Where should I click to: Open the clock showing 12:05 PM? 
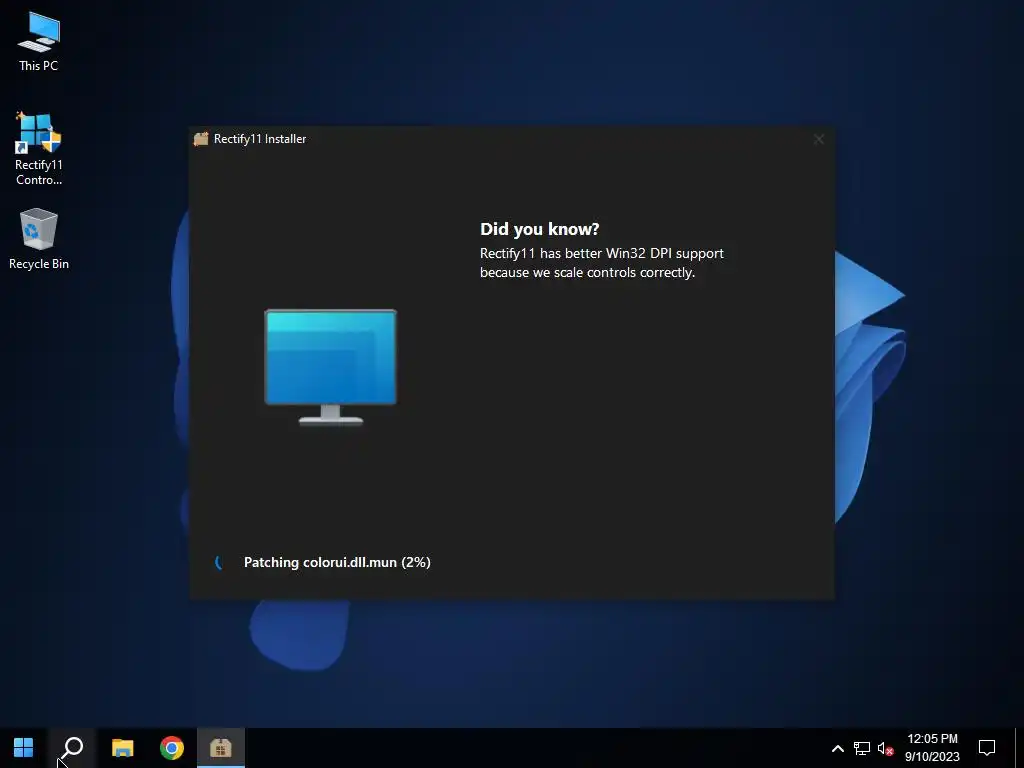(932, 748)
